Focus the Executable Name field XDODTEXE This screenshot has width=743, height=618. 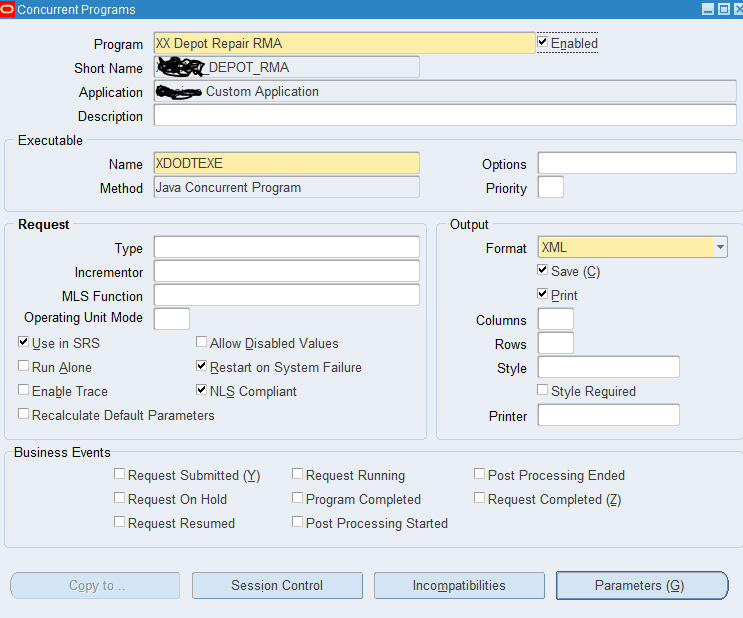click(287, 163)
